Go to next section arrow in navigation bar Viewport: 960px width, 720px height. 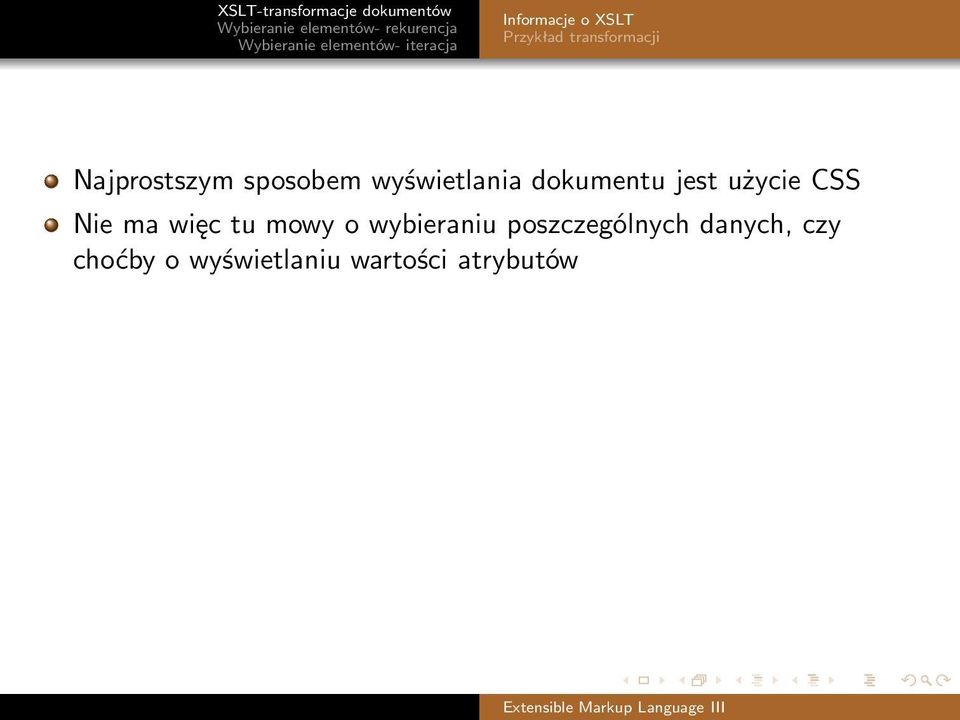(831, 680)
